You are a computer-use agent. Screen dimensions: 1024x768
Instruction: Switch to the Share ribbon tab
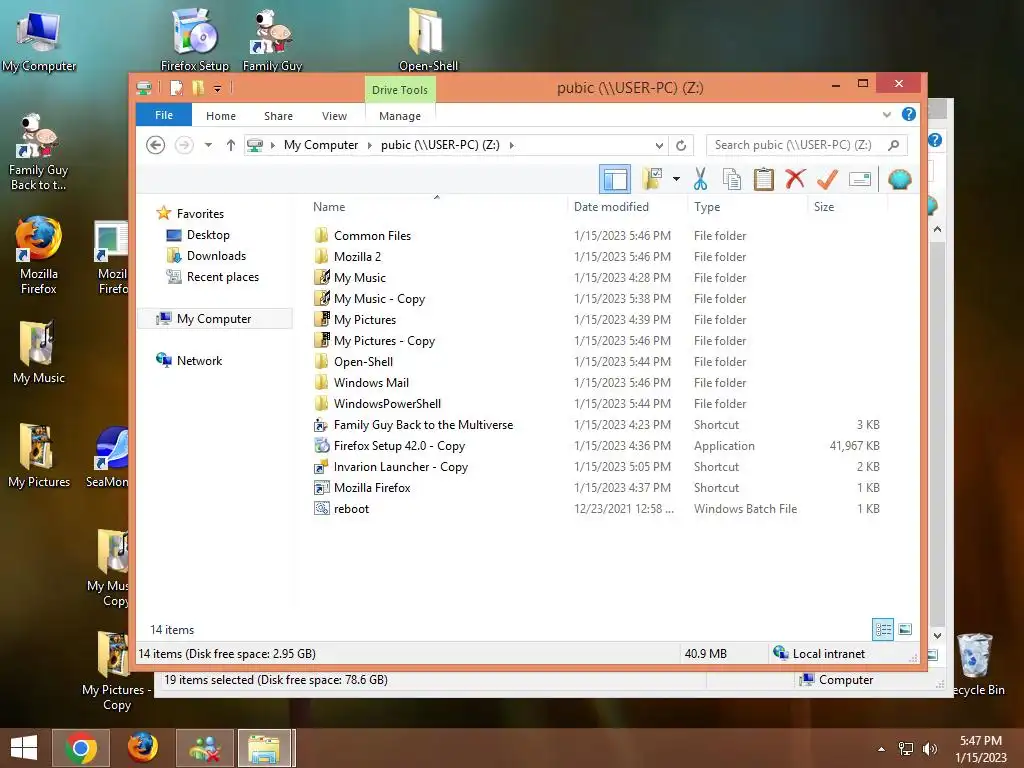278,116
